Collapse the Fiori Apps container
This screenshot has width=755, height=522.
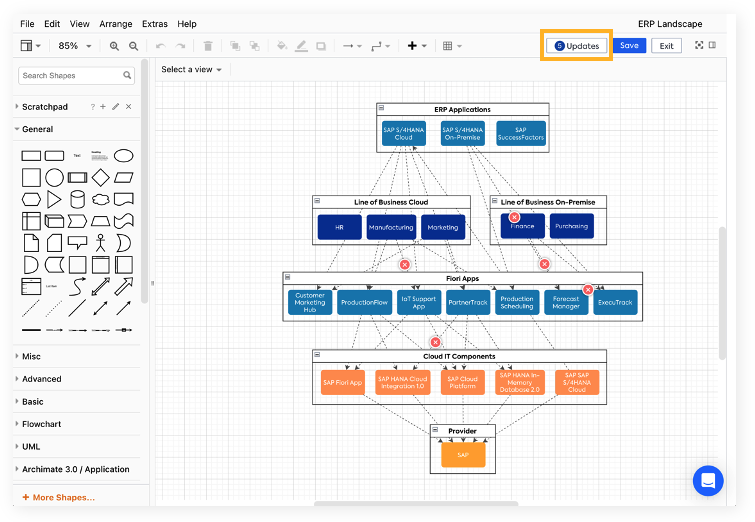[x=287, y=277]
